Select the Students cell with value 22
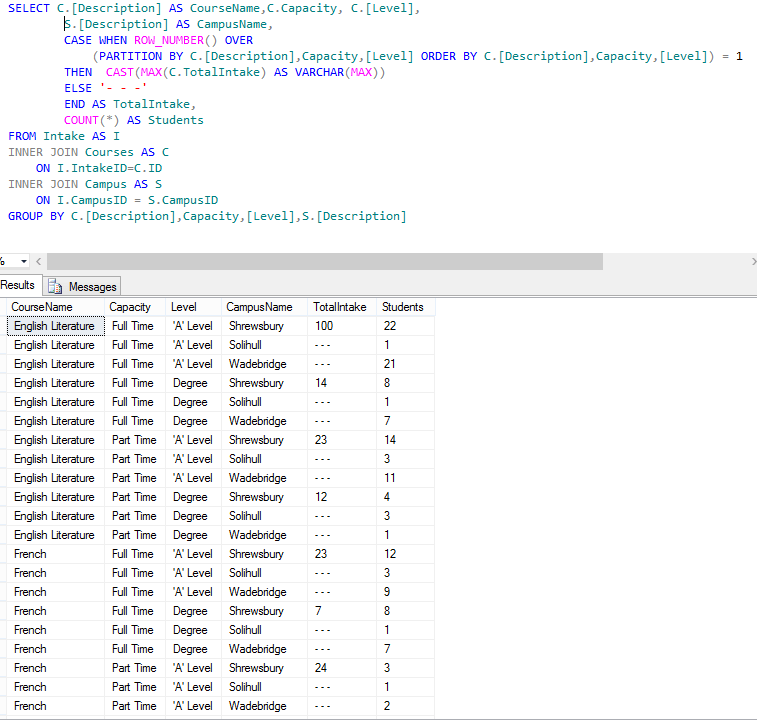Viewport: 757px width, 720px height. pyautogui.click(x=390, y=326)
